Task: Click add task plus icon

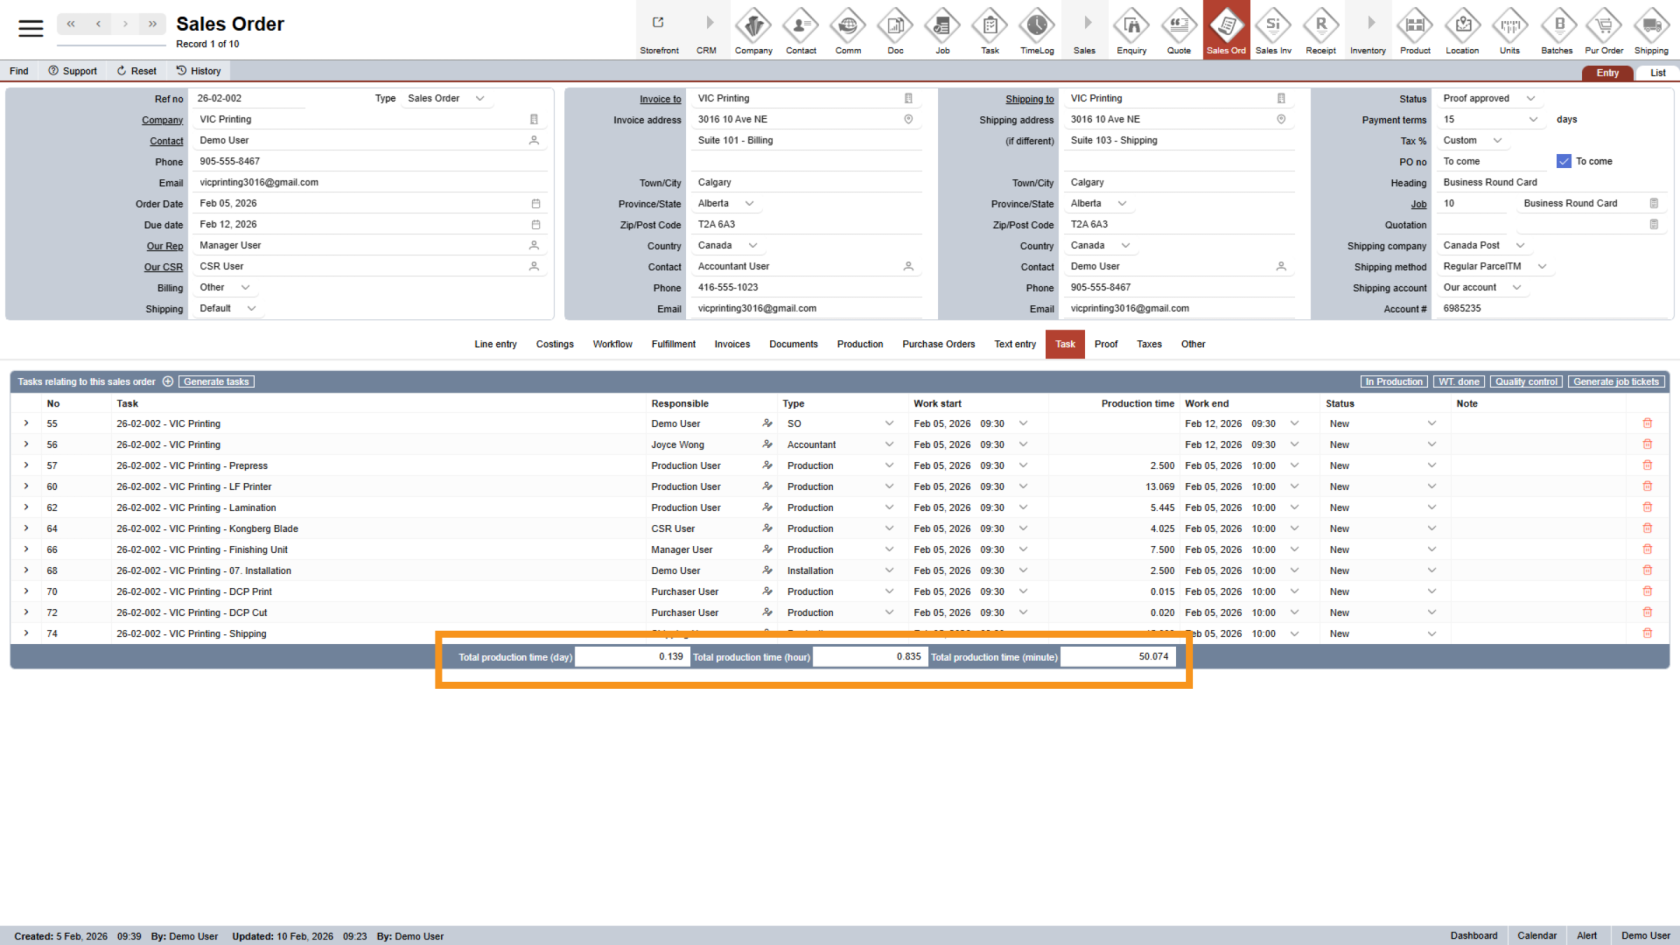Action: (168, 382)
